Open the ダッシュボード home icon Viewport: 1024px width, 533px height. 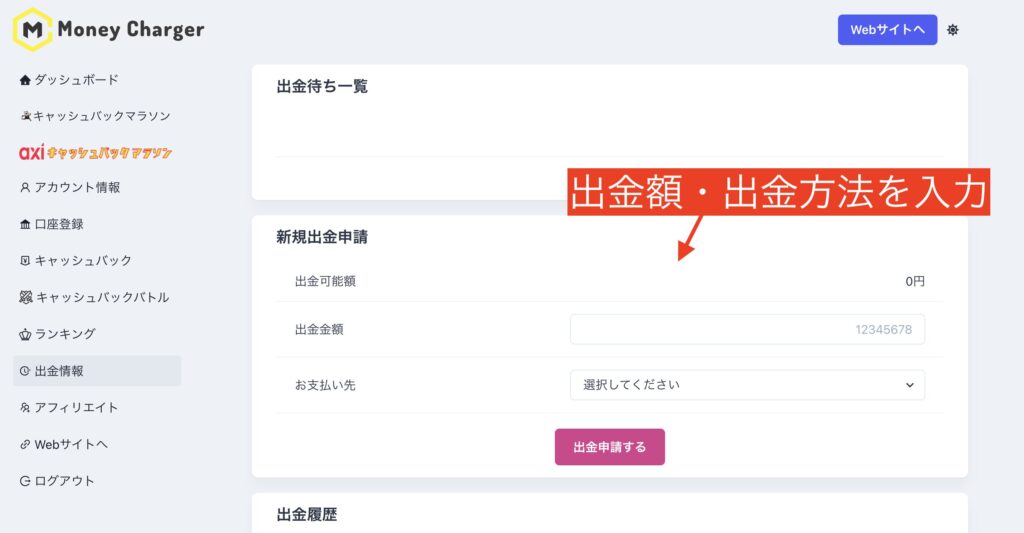25,80
